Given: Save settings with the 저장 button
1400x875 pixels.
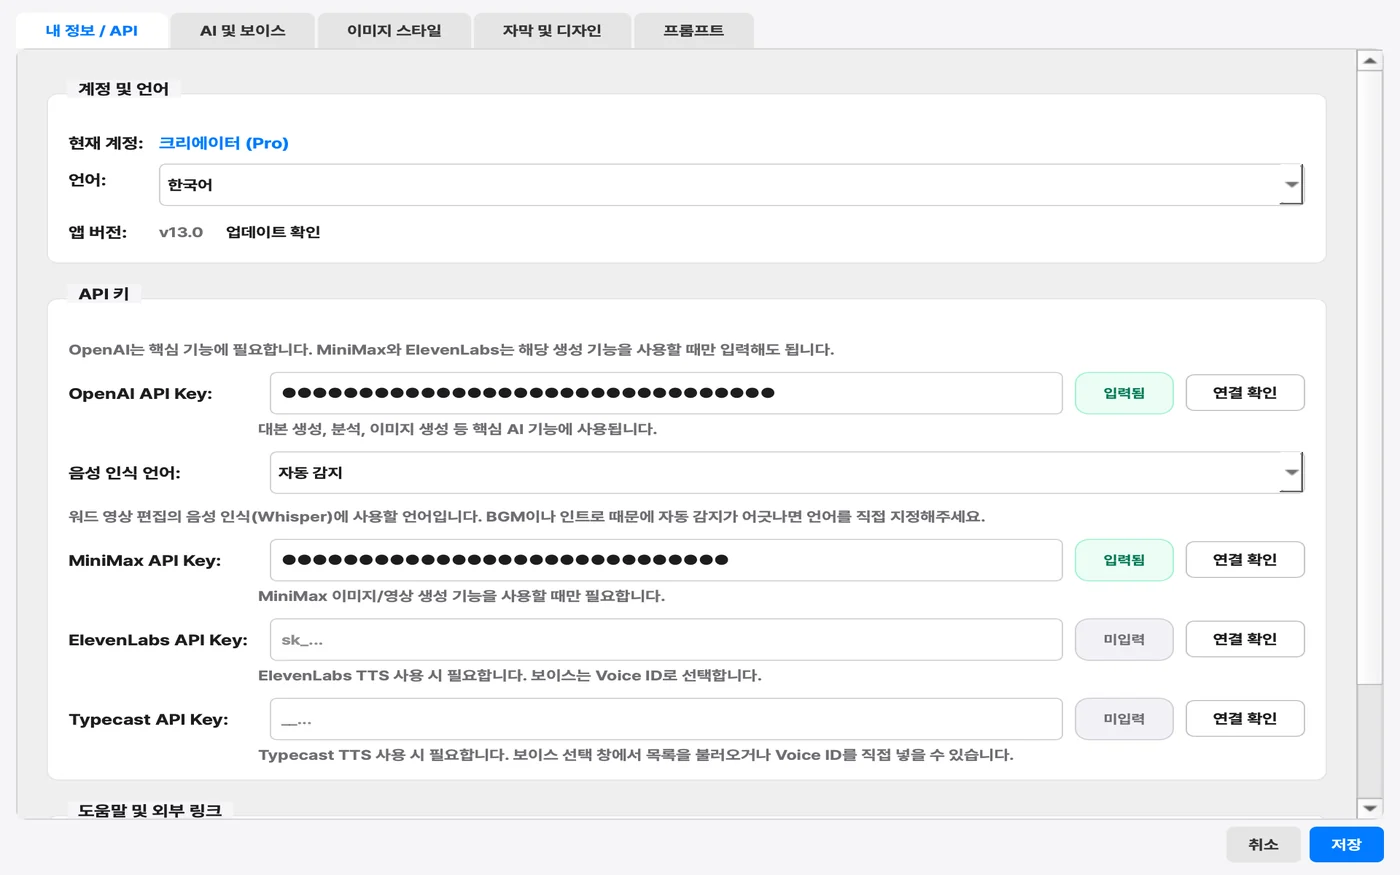Looking at the screenshot, I should (x=1346, y=845).
